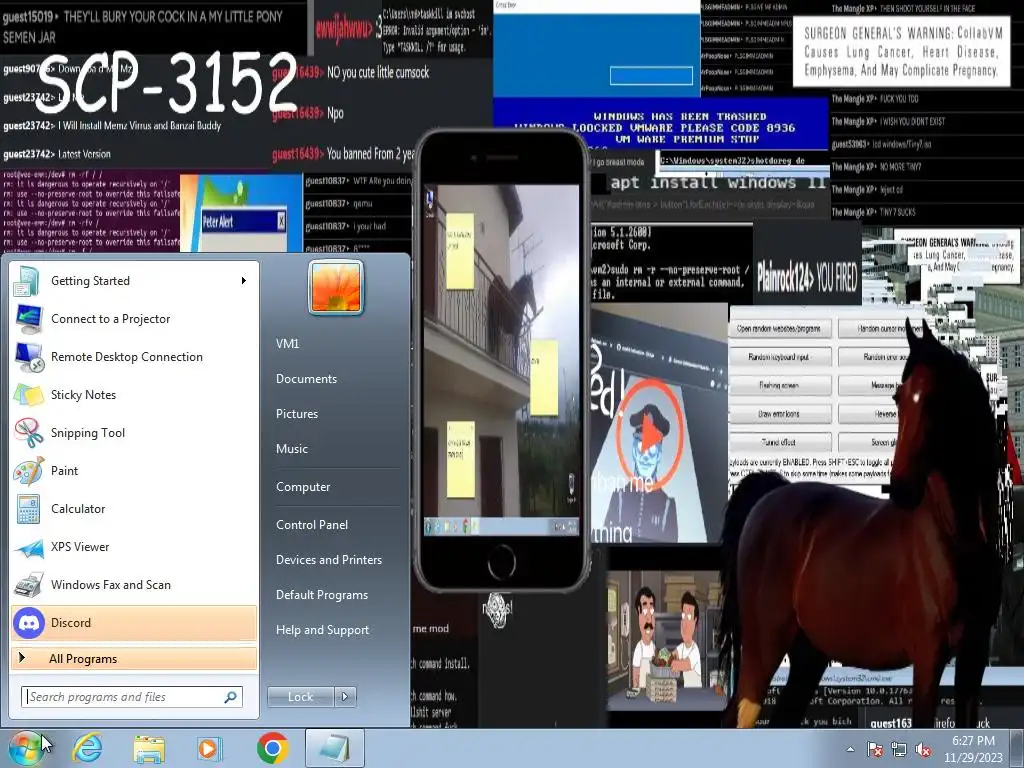The image size is (1024, 768).
Task: Click the Action Center flag icon
Action: (874, 750)
